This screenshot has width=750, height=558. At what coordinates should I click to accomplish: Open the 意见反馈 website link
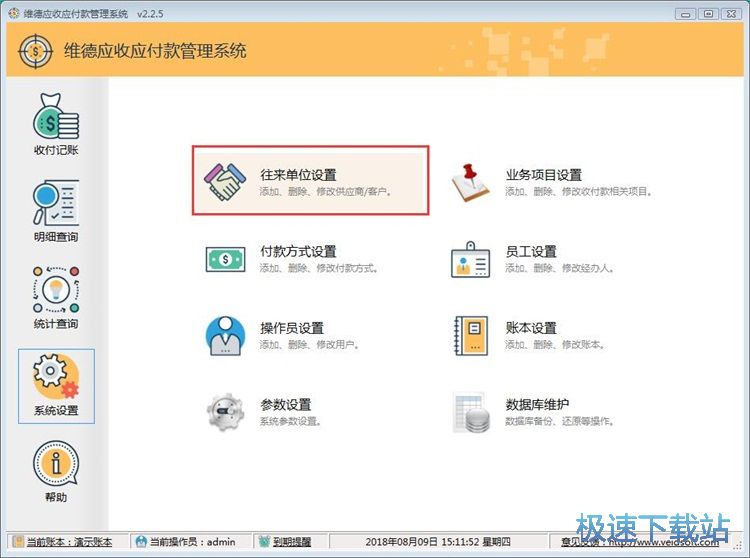640,542
